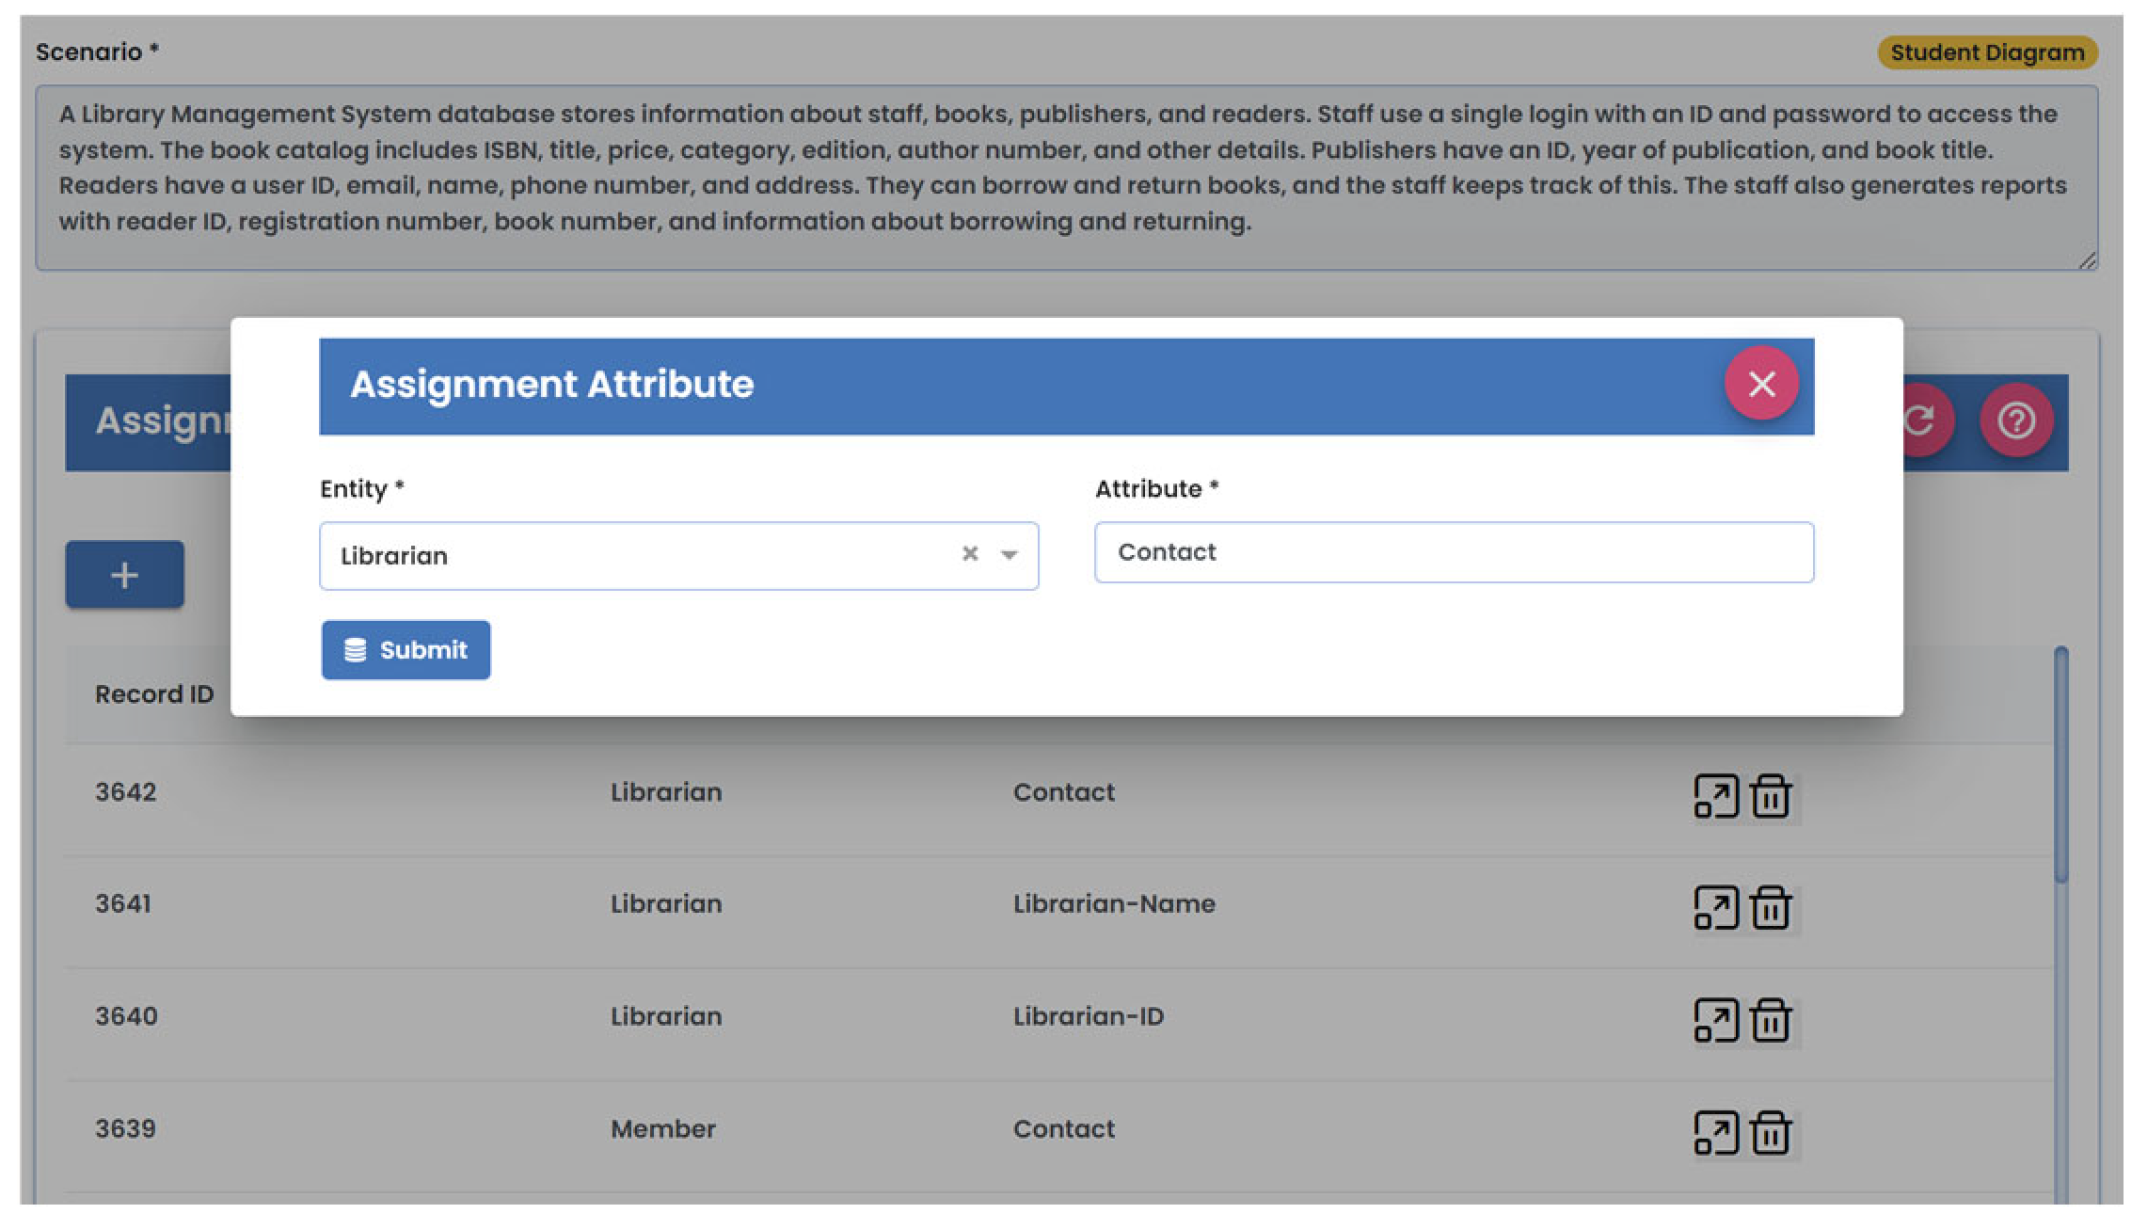Open the Librarian entity combo box
Viewport: 2145px width, 1224px height.
pos(640,556)
